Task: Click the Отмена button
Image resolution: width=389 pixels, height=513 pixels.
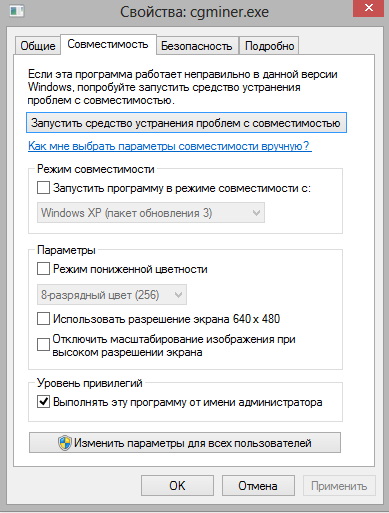Action: pyautogui.click(x=258, y=486)
